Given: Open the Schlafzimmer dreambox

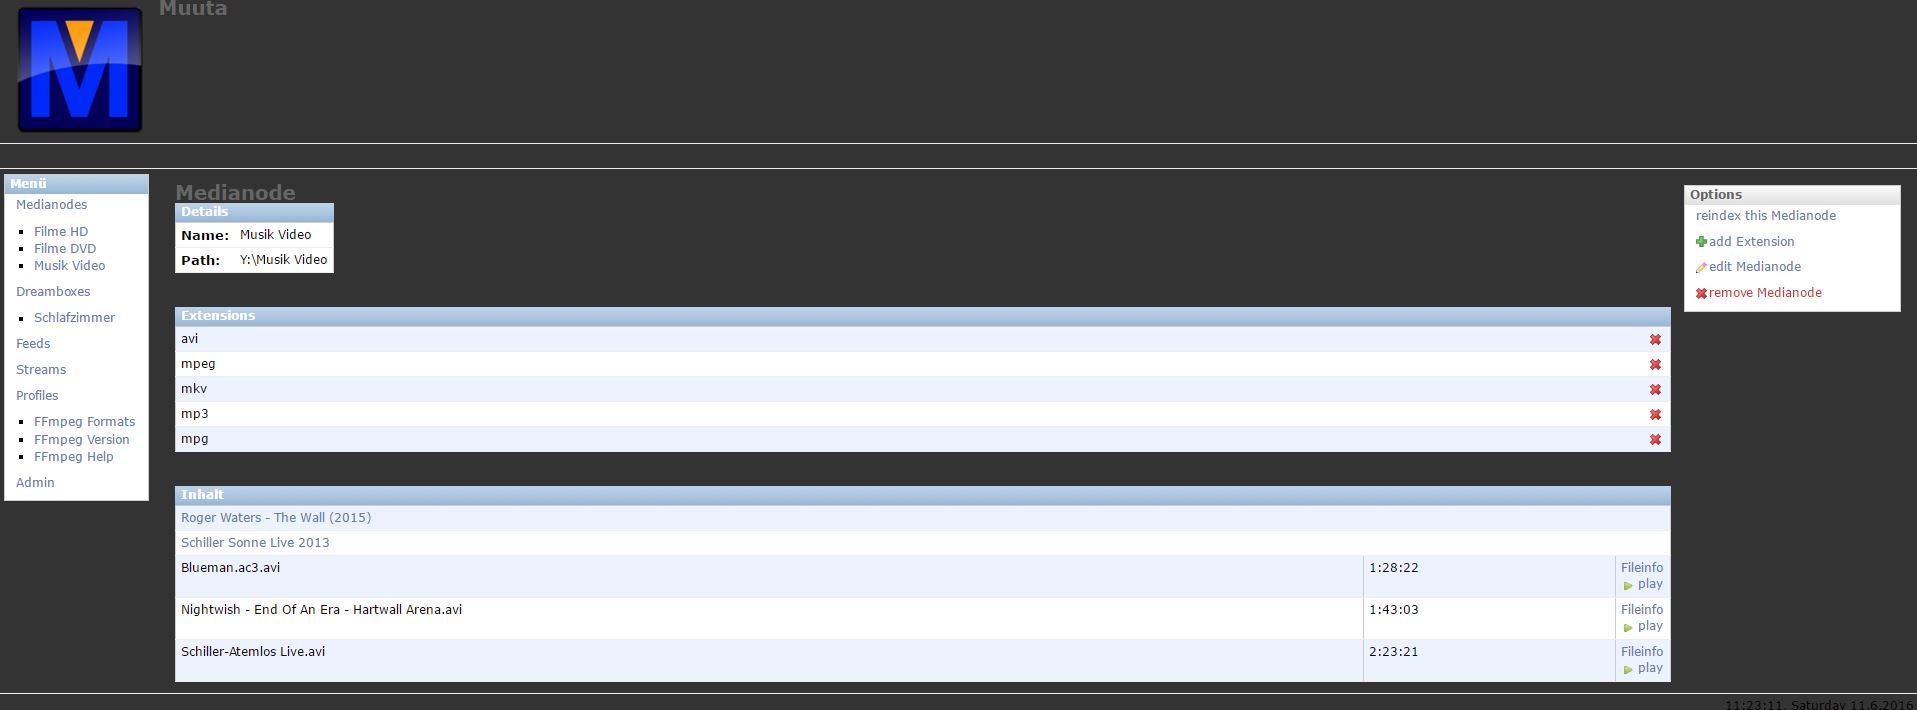Looking at the screenshot, I should click(x=74, y=318).
